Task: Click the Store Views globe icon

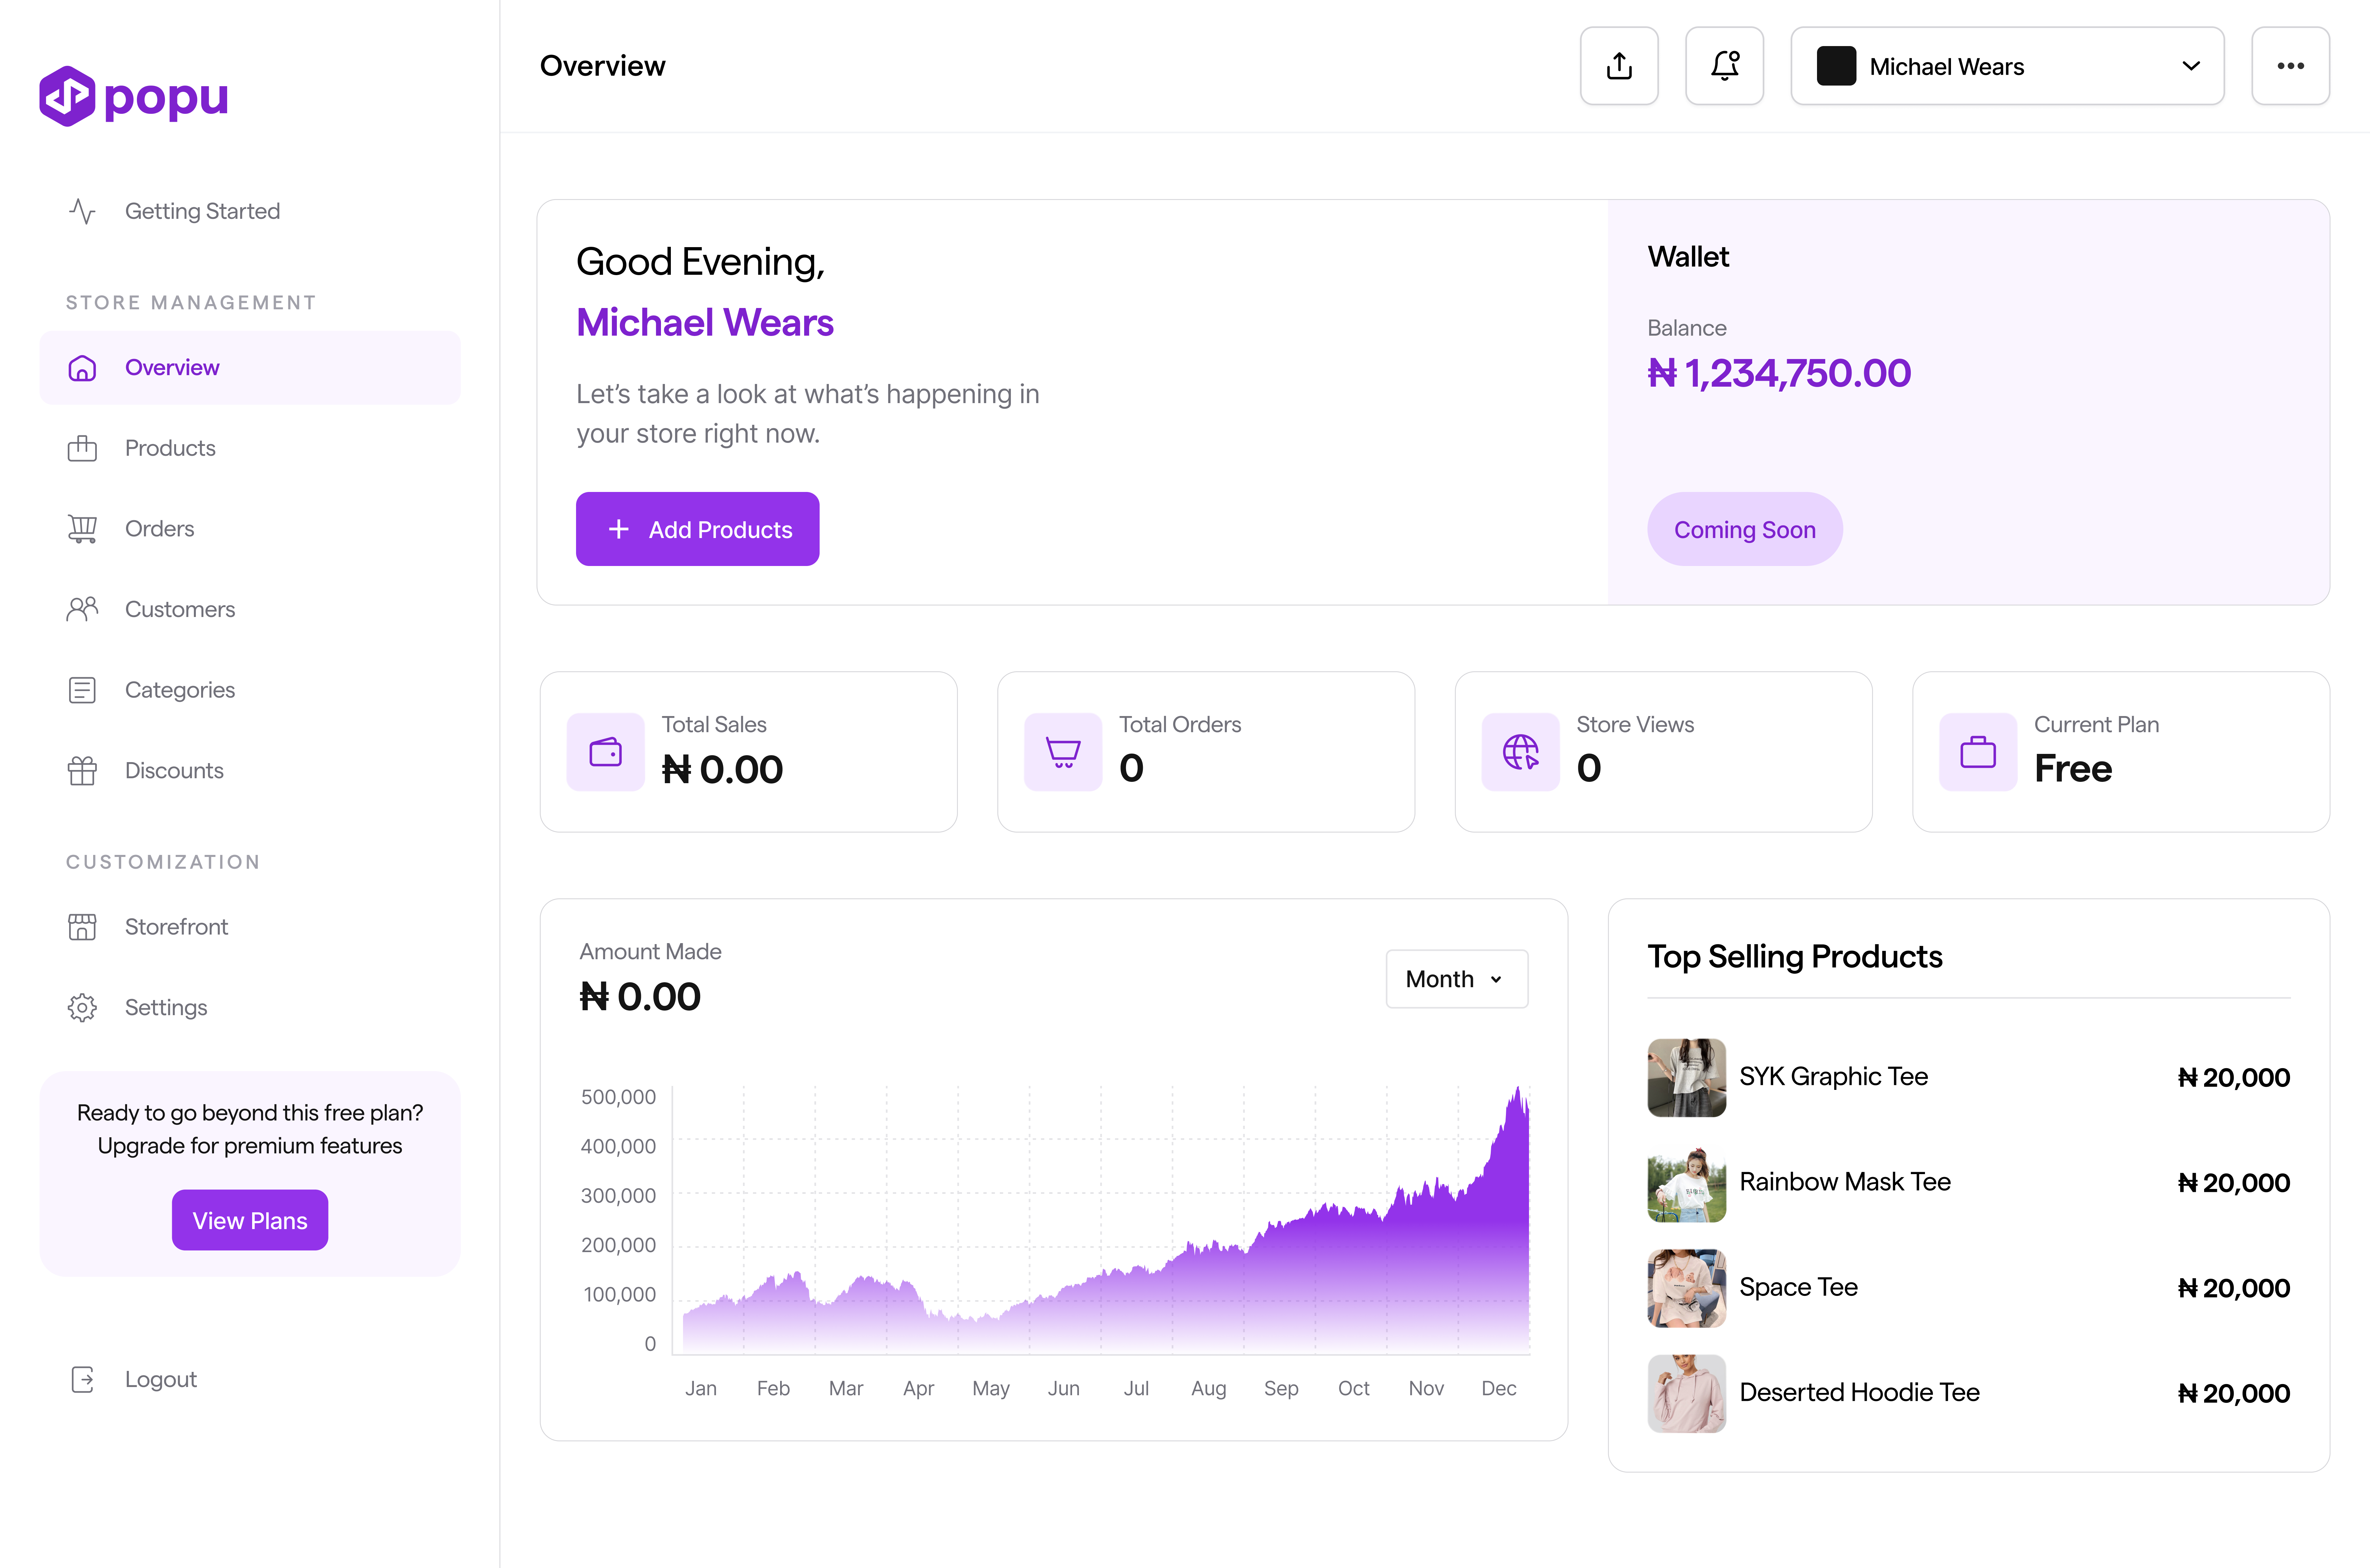Action: [1520, 752]
